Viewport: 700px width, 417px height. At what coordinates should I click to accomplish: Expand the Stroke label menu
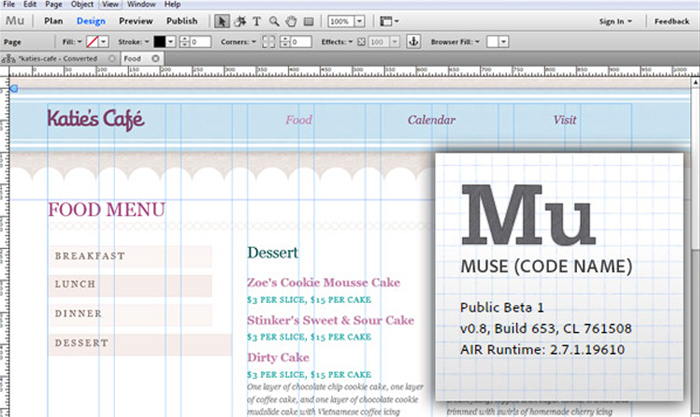tap(133, 42)
